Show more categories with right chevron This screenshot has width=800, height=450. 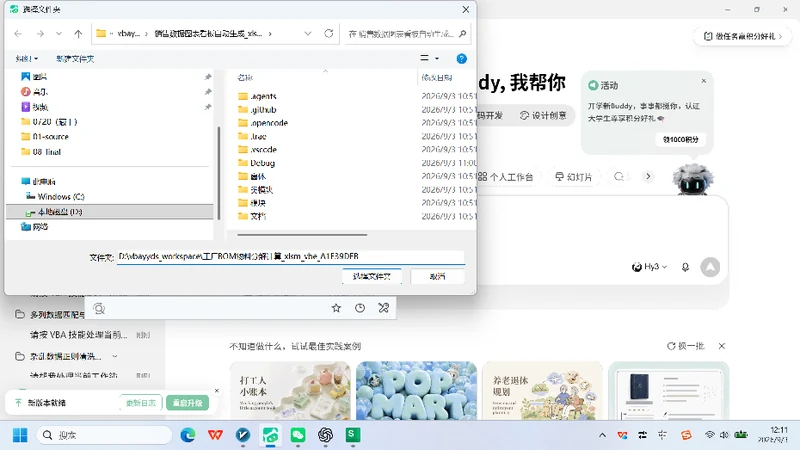point(648,177)
